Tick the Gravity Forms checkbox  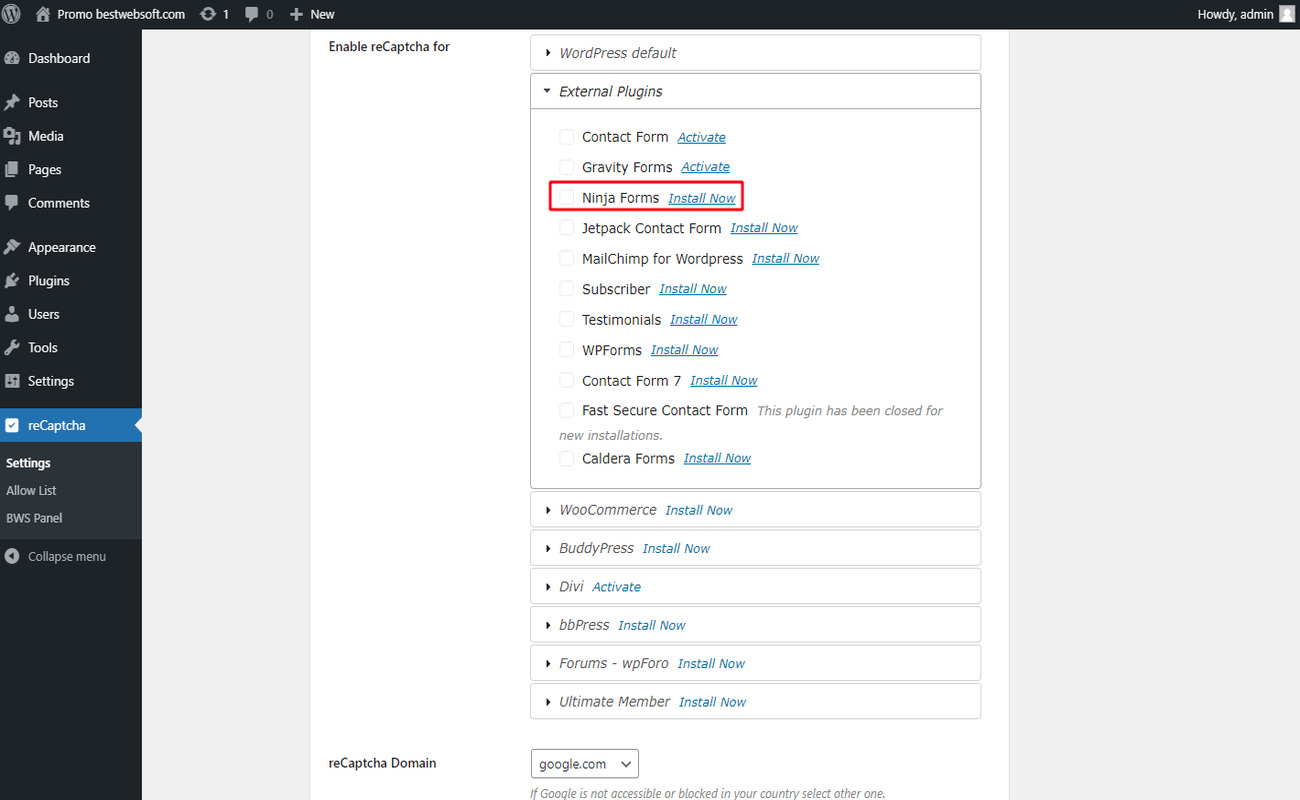coord(566,167)
